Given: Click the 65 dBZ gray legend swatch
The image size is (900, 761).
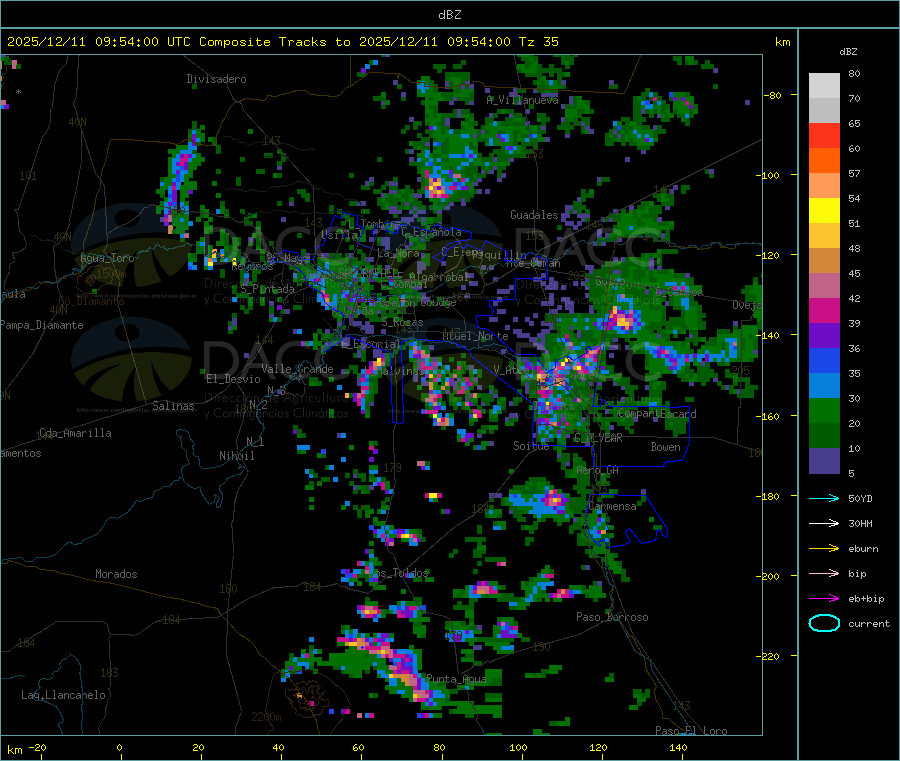Looking at the screenshot, I should coord(824,111).
